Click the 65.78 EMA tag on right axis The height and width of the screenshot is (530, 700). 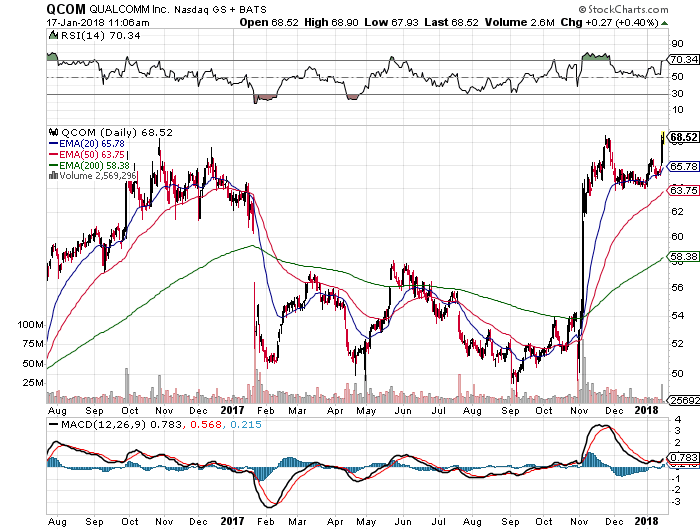(x=684, y=167)
